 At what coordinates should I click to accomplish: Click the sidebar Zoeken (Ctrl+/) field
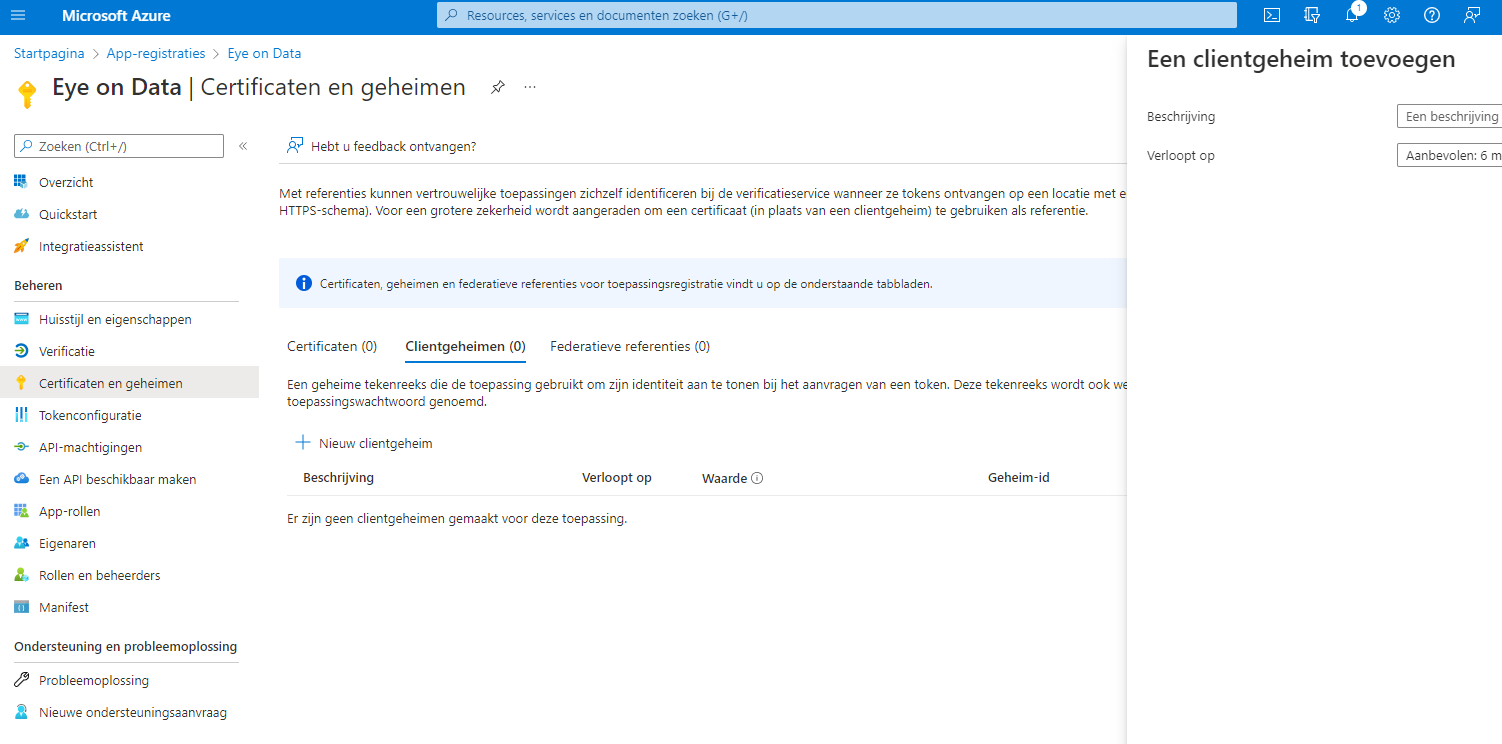(119, 146)
